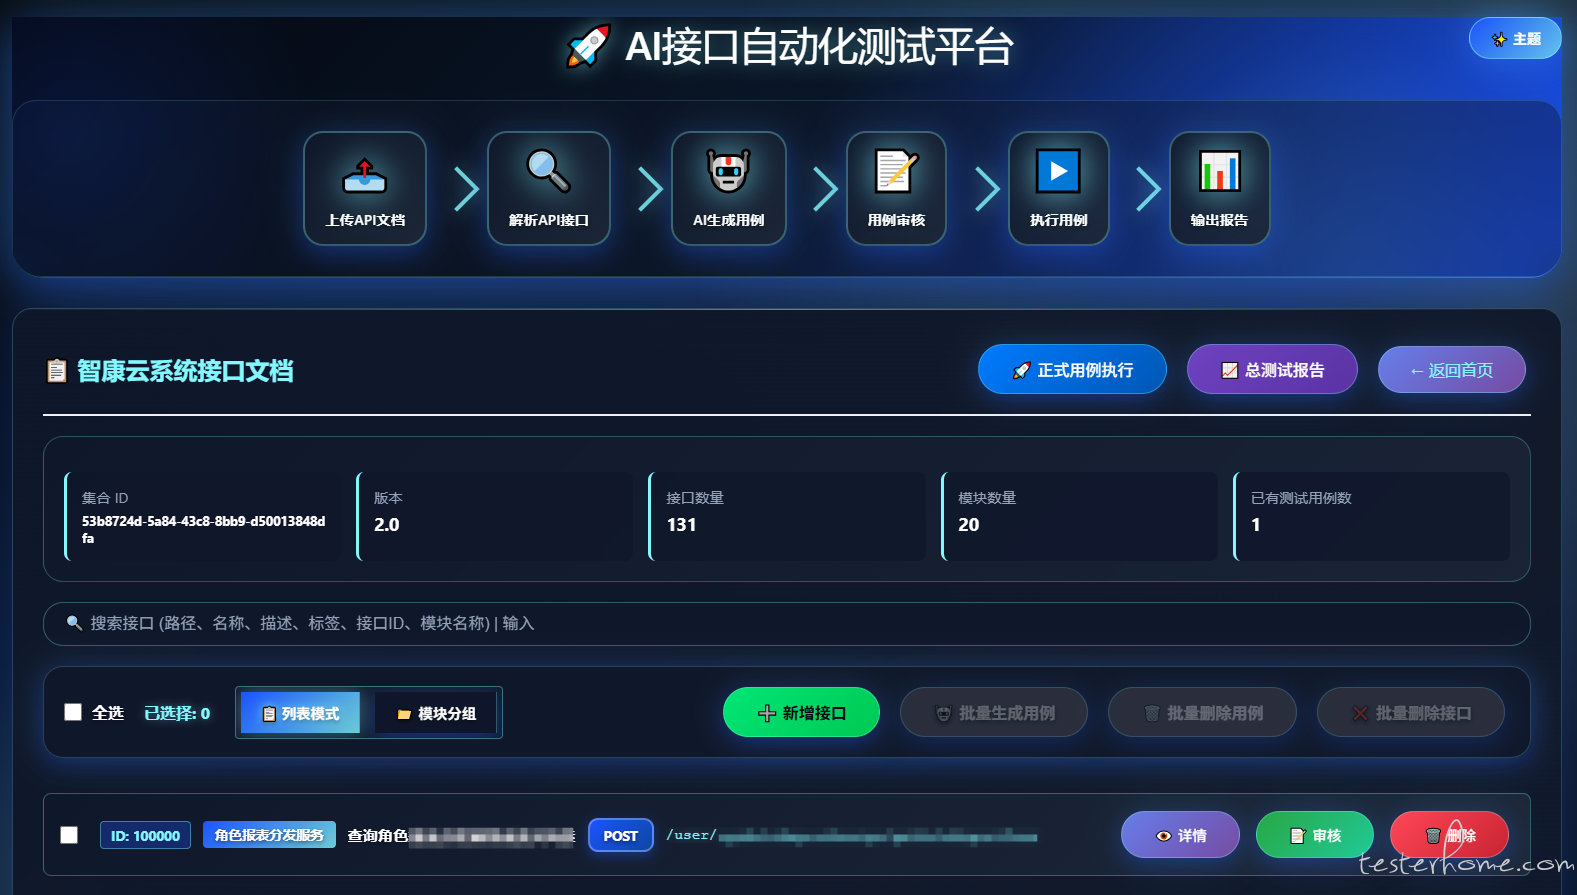Screen dimensions: 1577x895
Task: Click the red 删除 delete button
Action: [1448, 835]
